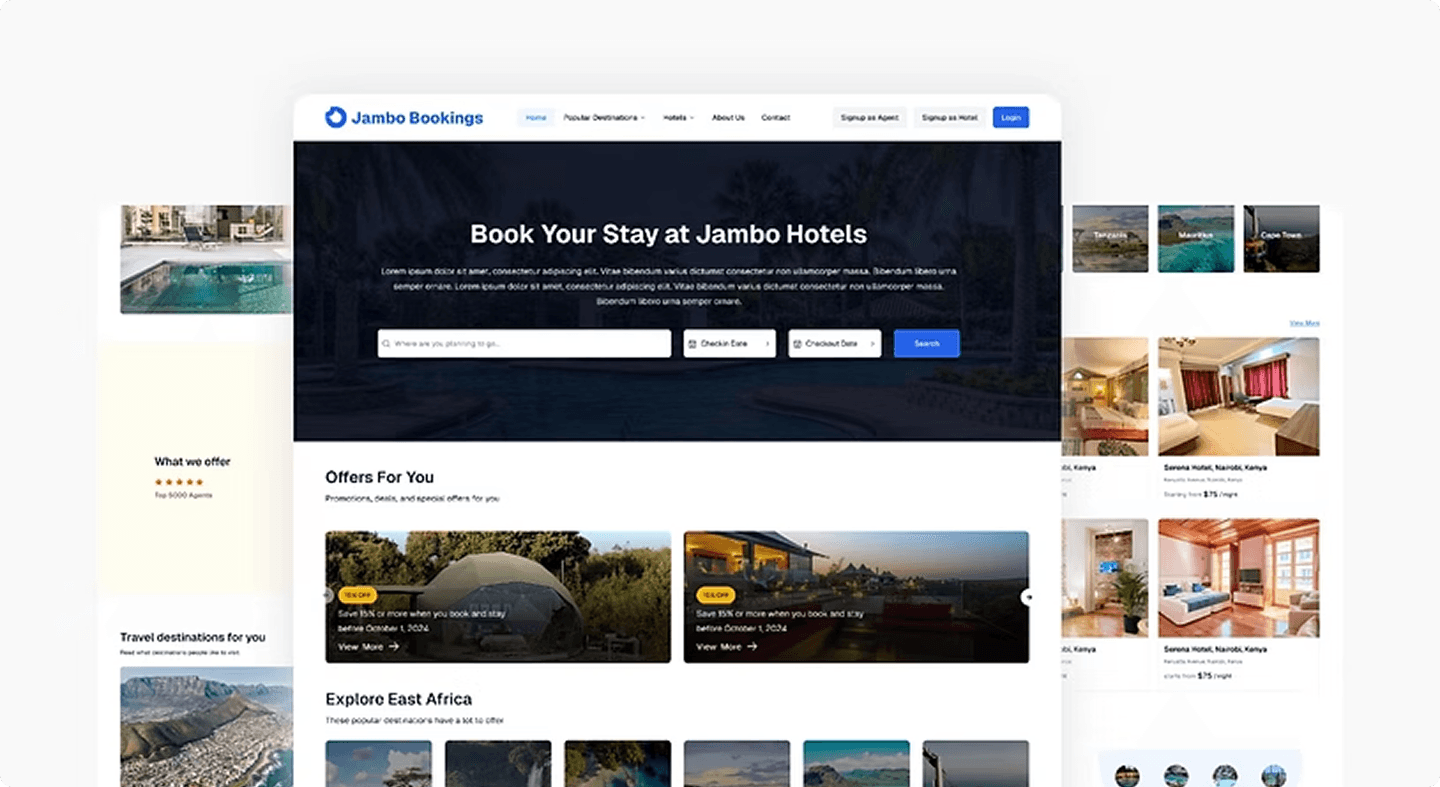This screenshot has width=1440, height=787.
Task: Click the calendar icon beside Checkin Date
Action: point(692,344)
